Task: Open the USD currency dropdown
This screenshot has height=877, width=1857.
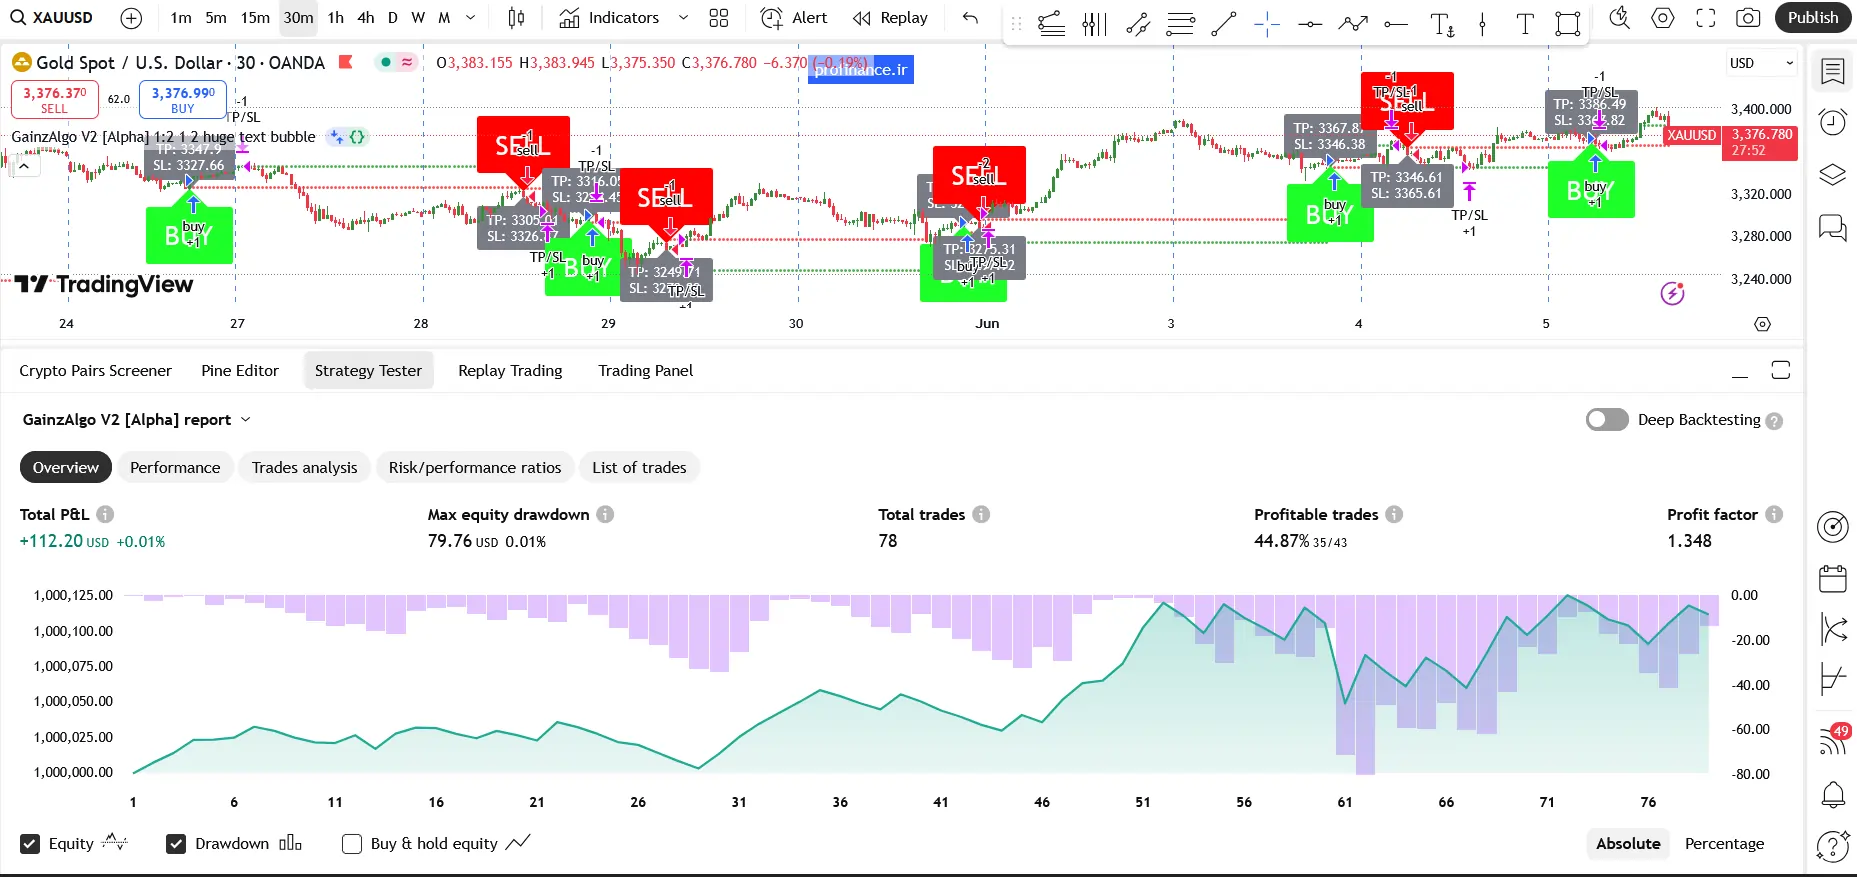Action: click(1761, 63)
